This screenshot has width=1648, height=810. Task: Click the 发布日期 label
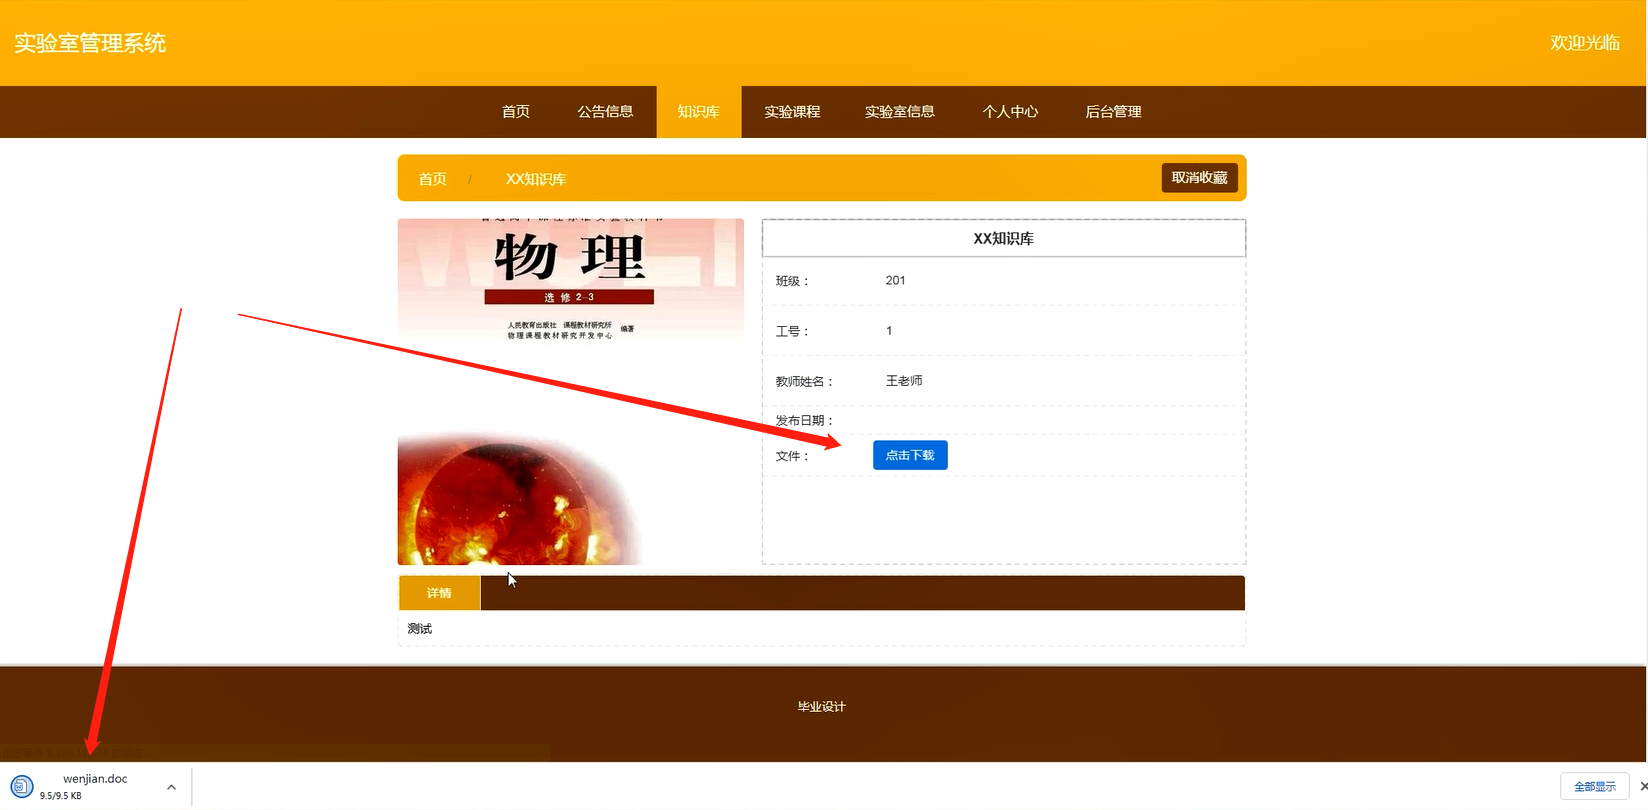[805, 421]
